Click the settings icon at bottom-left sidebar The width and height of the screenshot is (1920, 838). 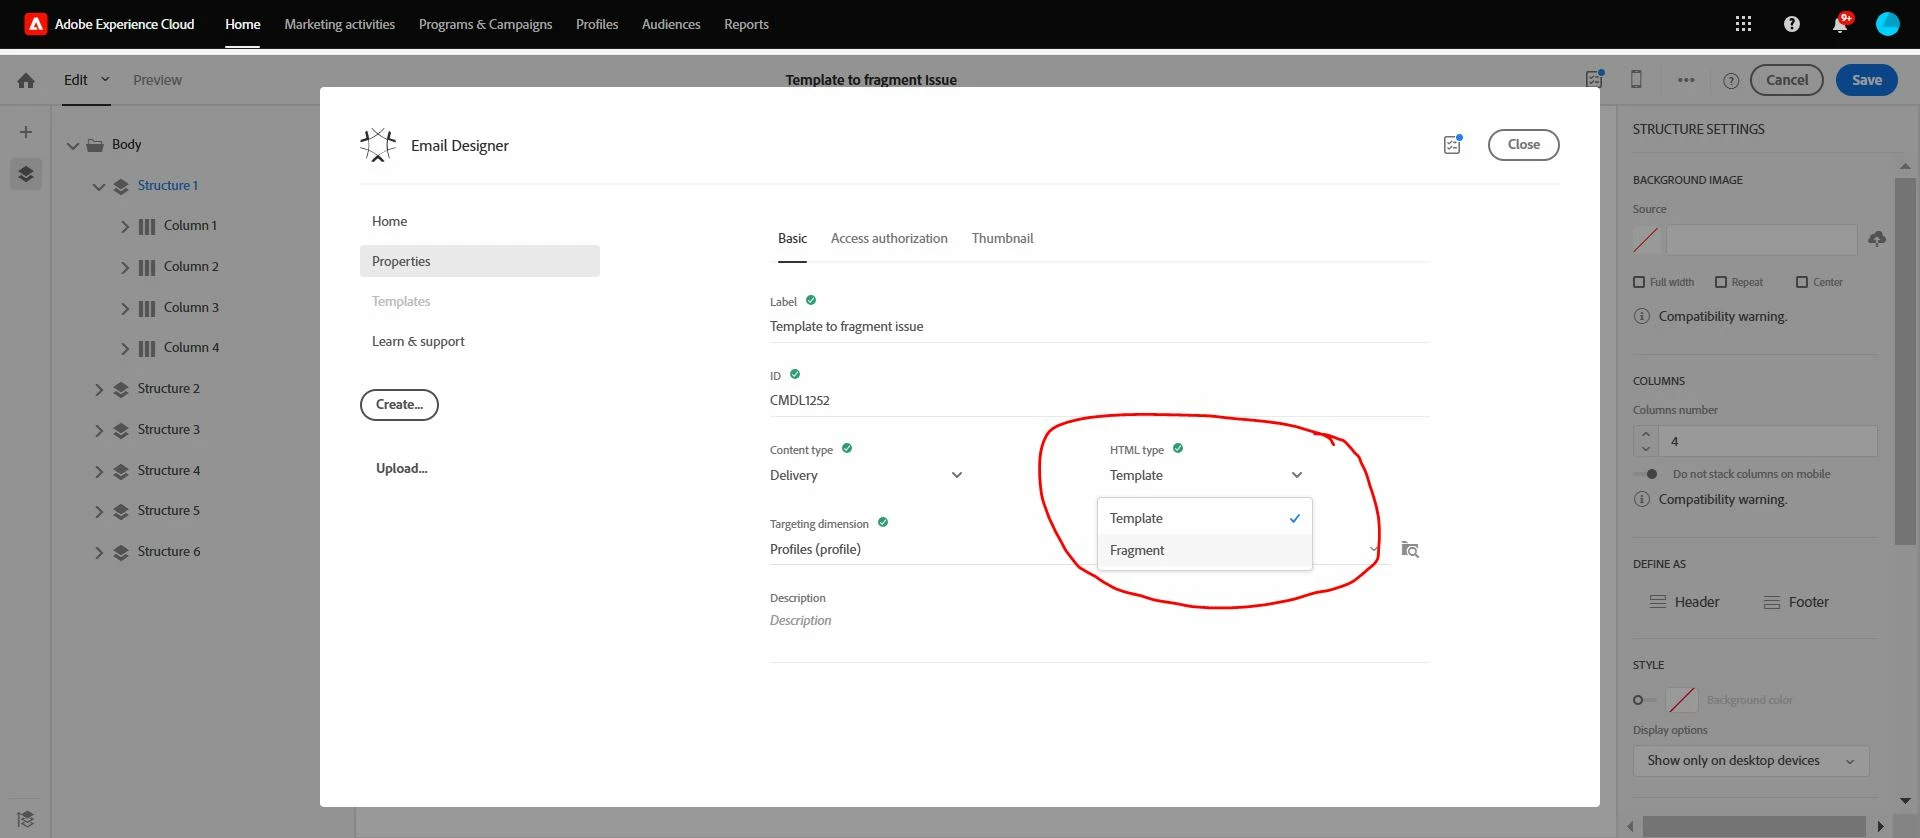[x=26, y=819]
